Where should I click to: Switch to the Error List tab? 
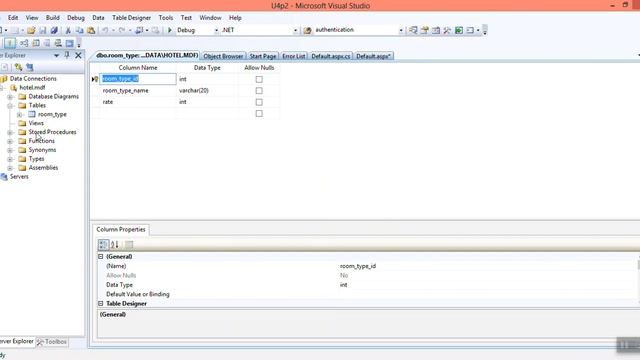click(x=294, y=56)
